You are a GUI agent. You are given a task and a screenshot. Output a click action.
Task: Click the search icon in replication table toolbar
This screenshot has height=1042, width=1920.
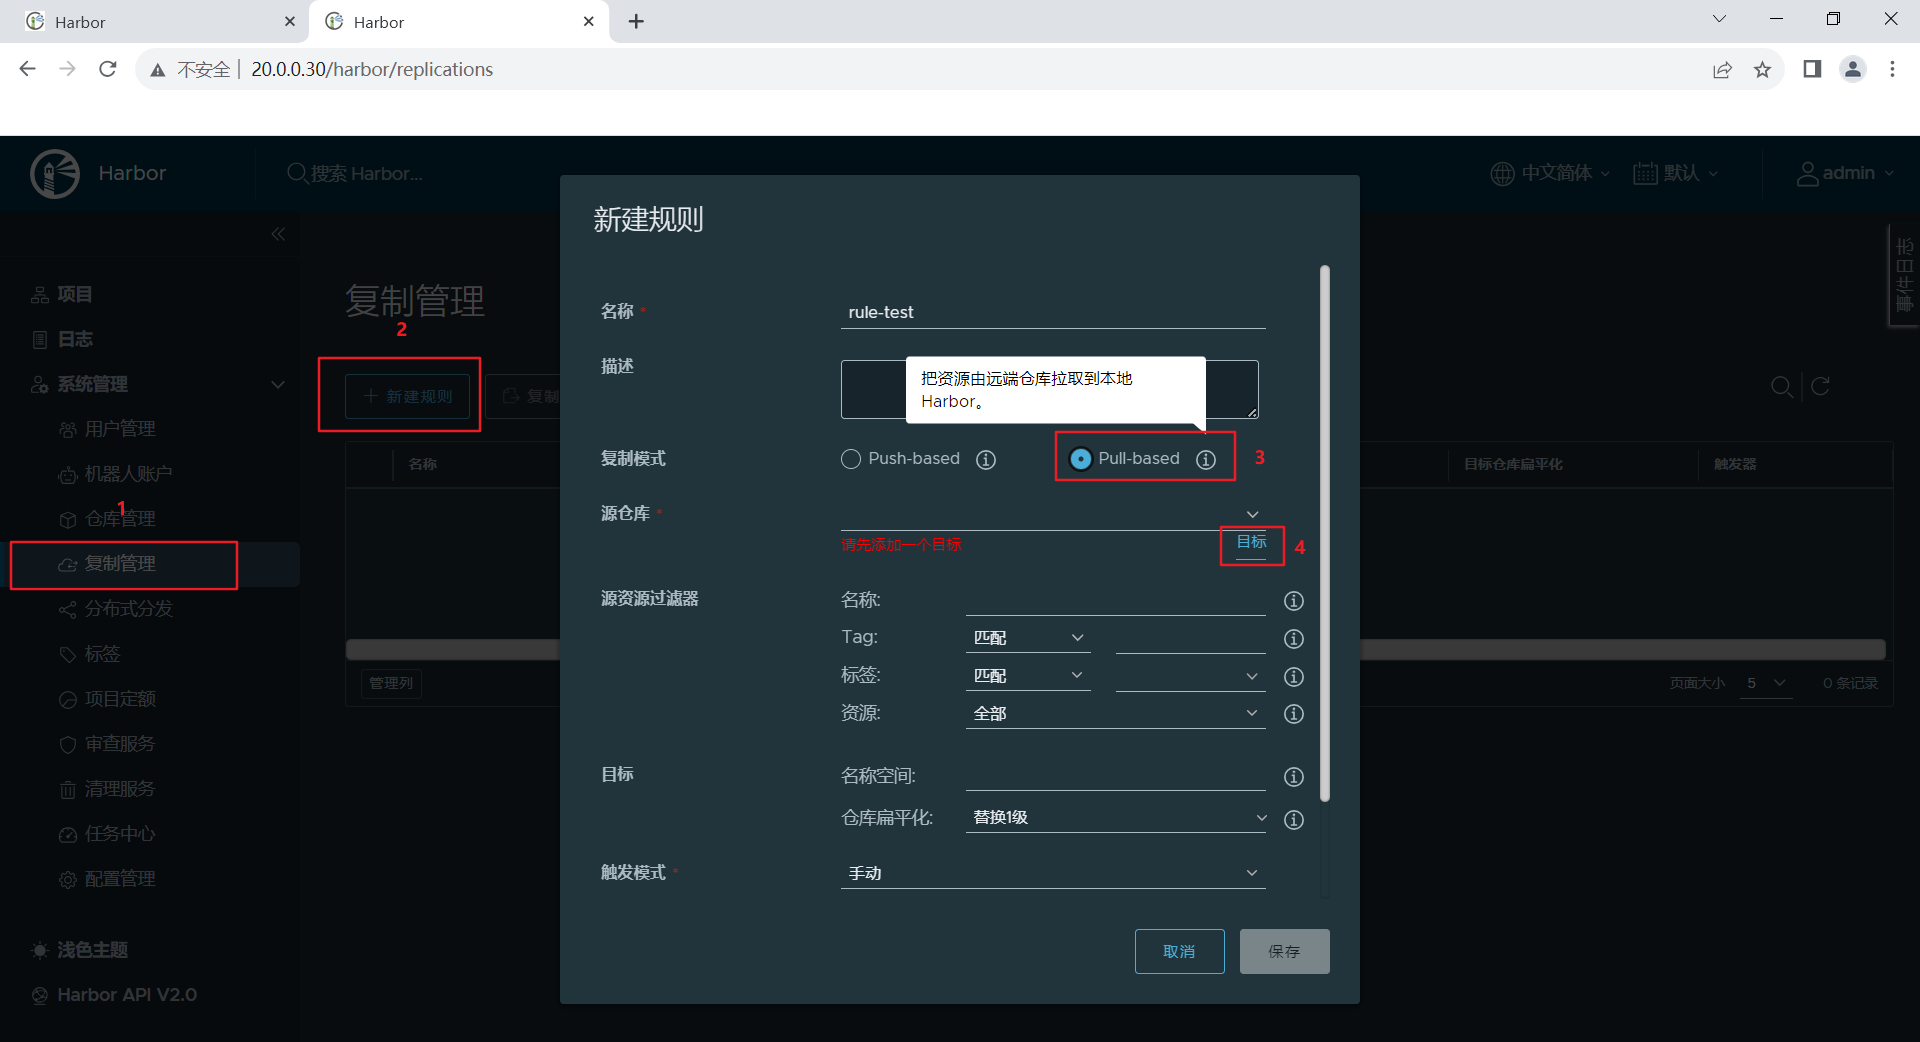[1781, 386]
